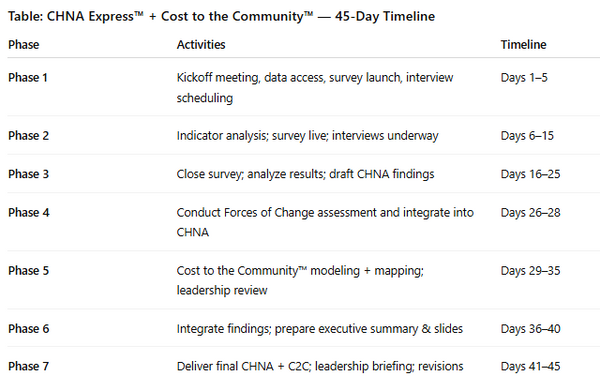Click the table title text
Screen dimensions: 600x391
click(x=222, y=16)
